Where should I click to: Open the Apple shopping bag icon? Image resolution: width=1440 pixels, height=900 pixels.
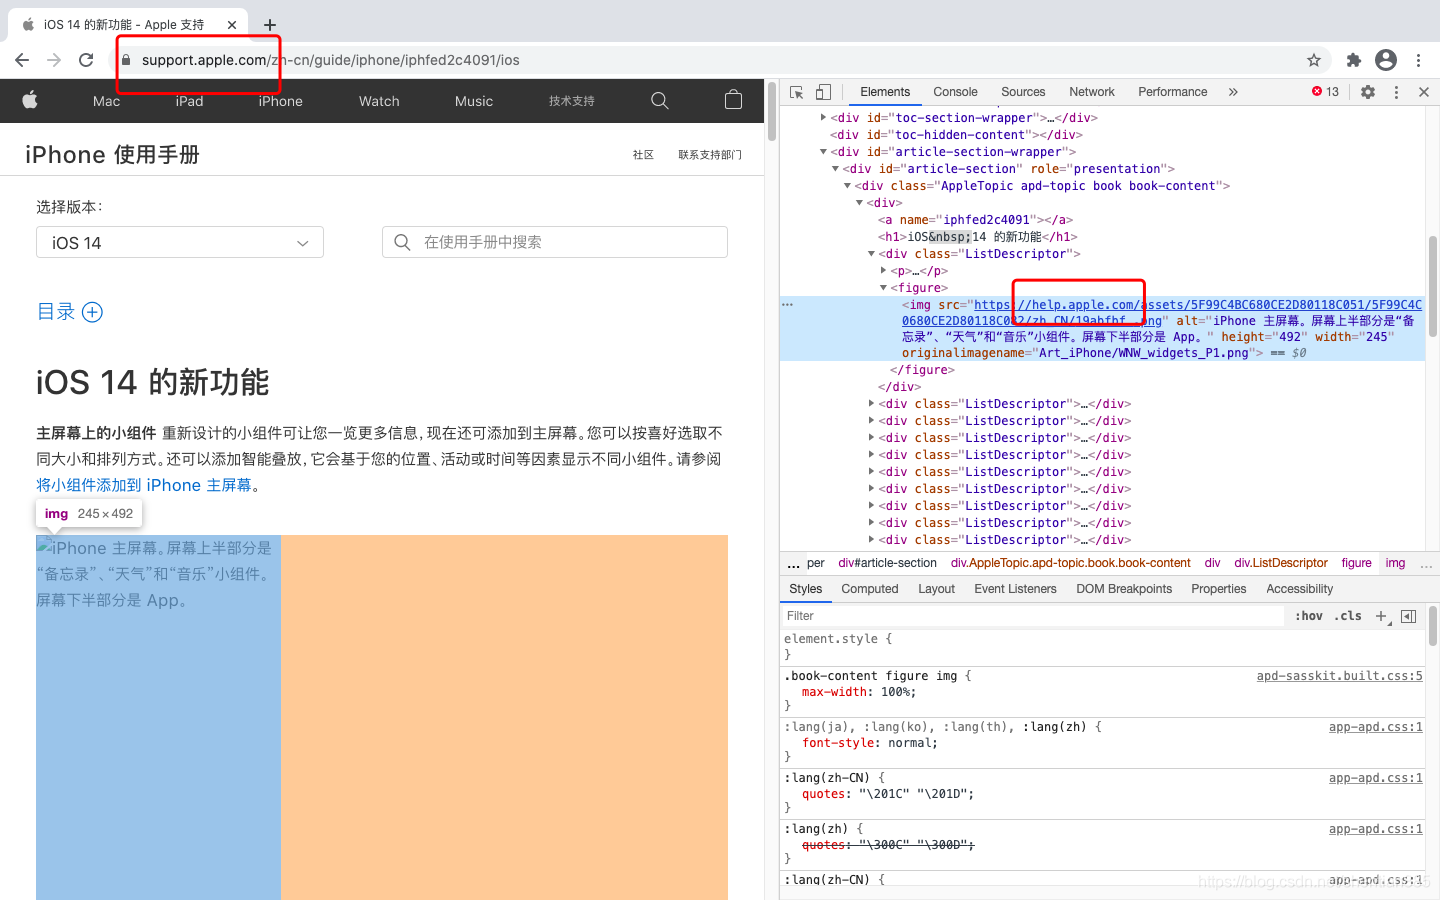(x=733, y=100)
